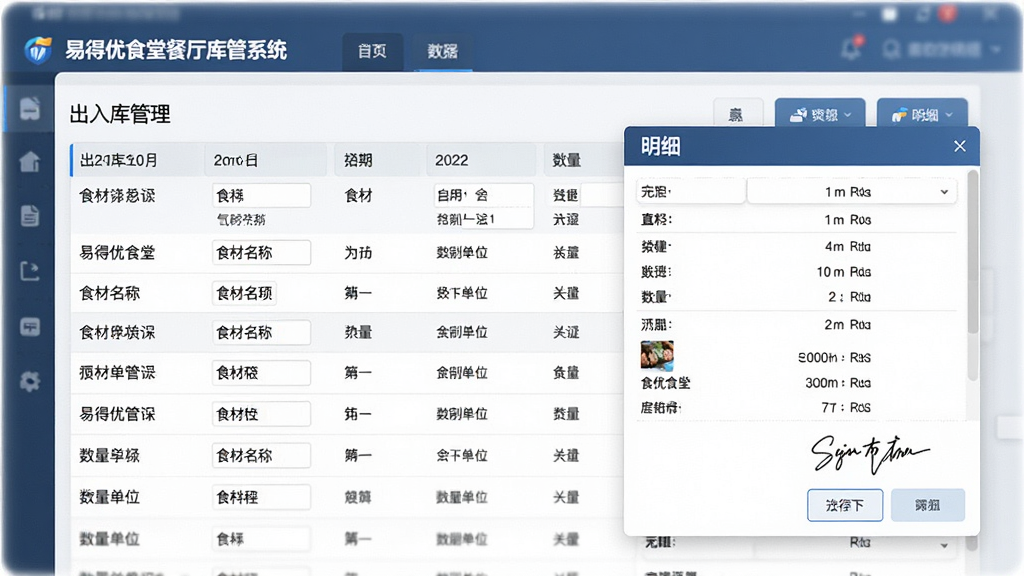Click the 2022 header cell
This screenshot has width=1024, height=576.
click(481, 160)
